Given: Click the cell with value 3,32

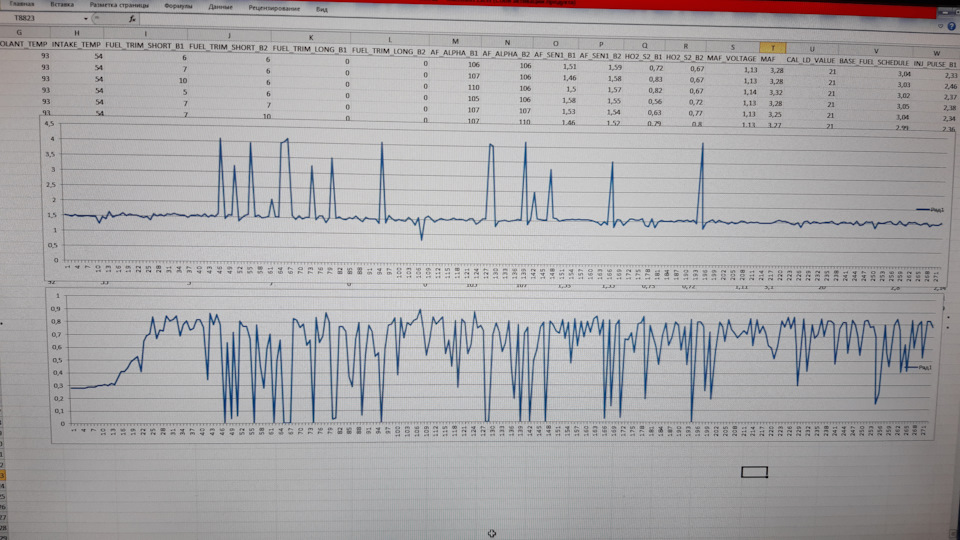Looking at the screenshot, I should tap(776, 92).
